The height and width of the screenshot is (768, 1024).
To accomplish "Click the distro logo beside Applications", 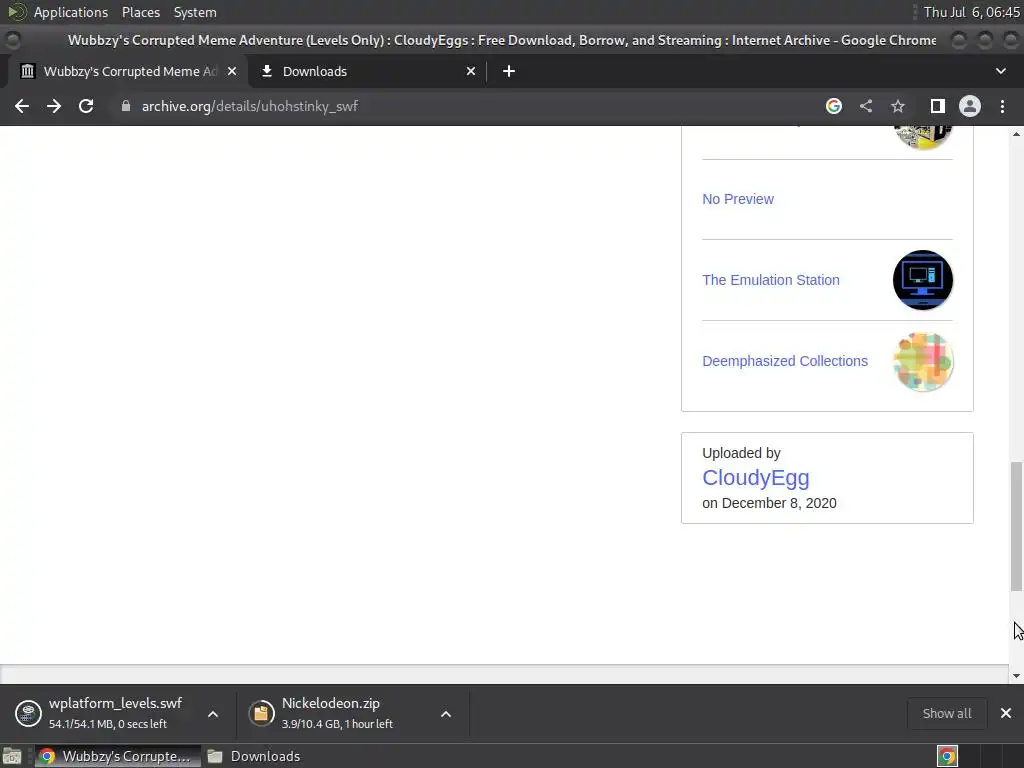I will tap(17, 12).
